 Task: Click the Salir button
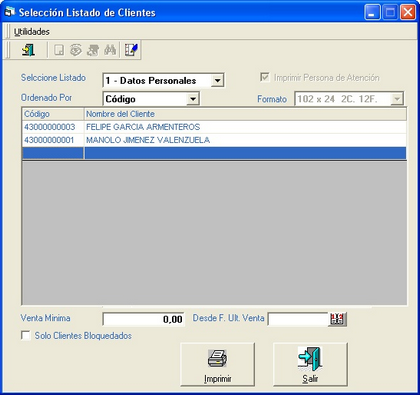pyautogui.click(x=310, y=365)
